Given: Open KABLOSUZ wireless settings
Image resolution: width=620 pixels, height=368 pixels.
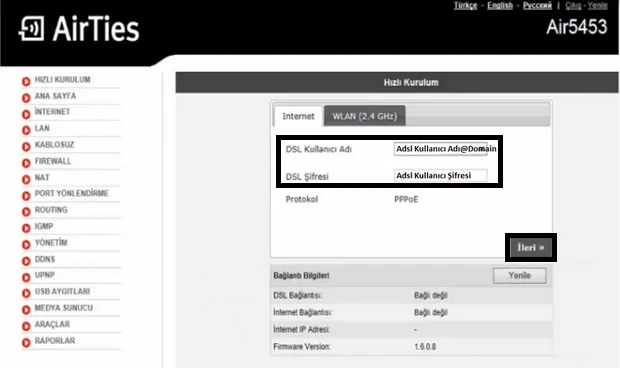Looking at the screenshot, I should [x=54, y=145].
